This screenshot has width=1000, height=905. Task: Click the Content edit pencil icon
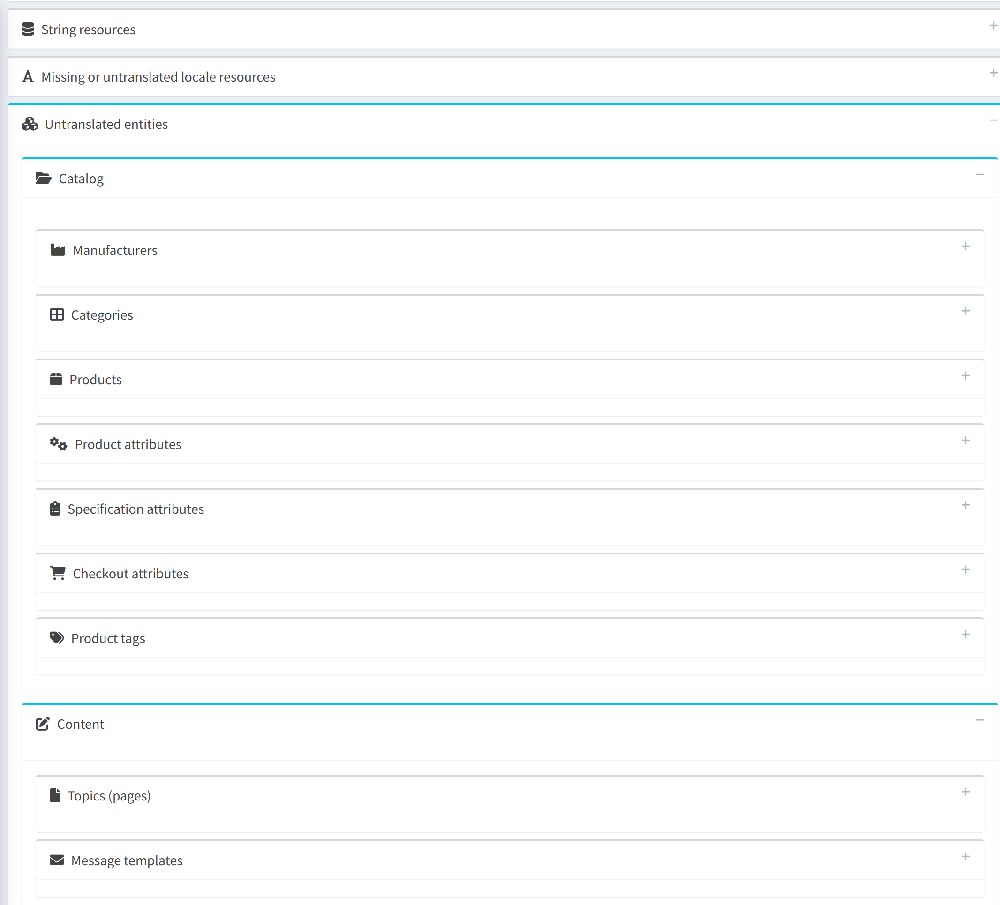(43, 724)
